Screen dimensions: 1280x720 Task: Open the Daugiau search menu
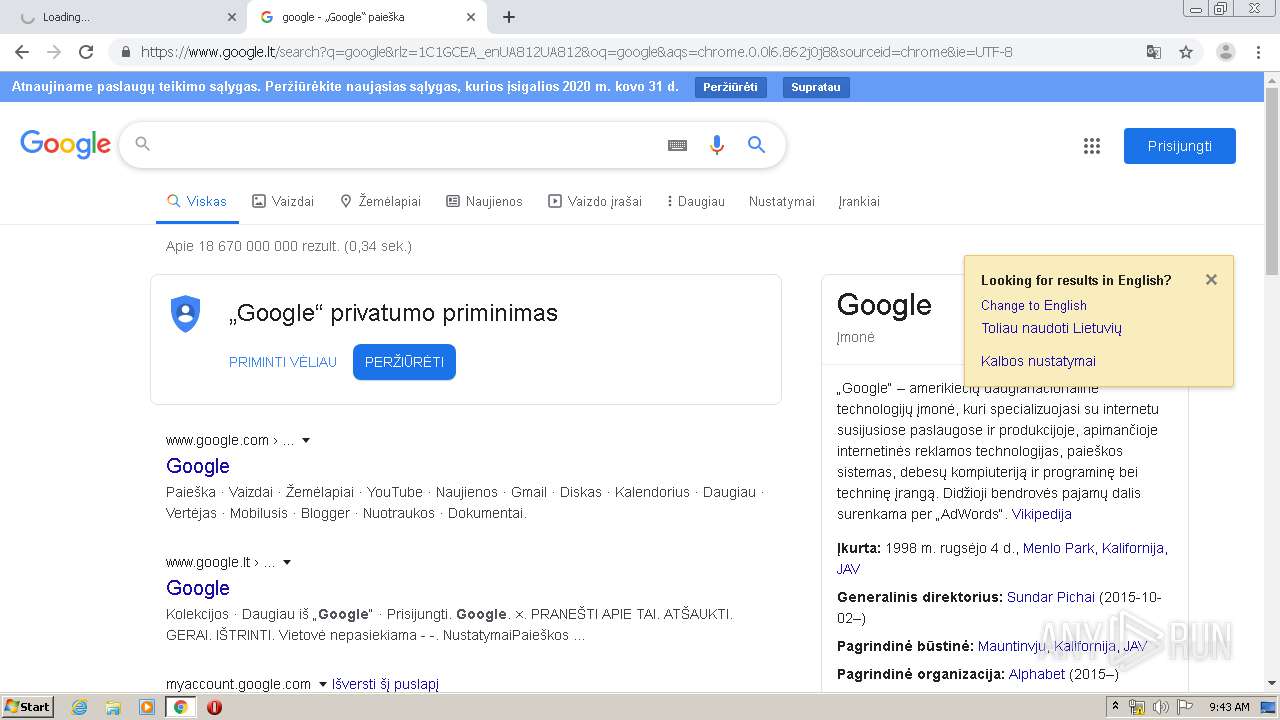696,201
